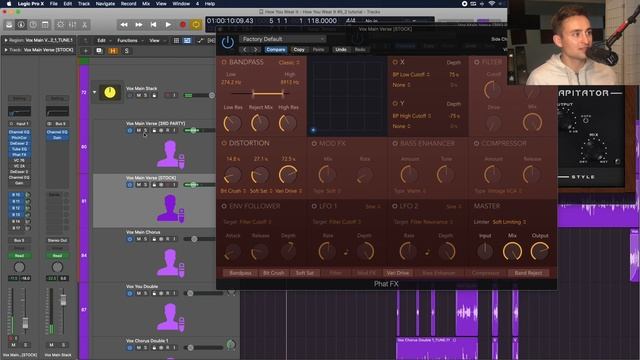Open the Mix menu
This screenshot has height=360, width=640.
(146, 4)
